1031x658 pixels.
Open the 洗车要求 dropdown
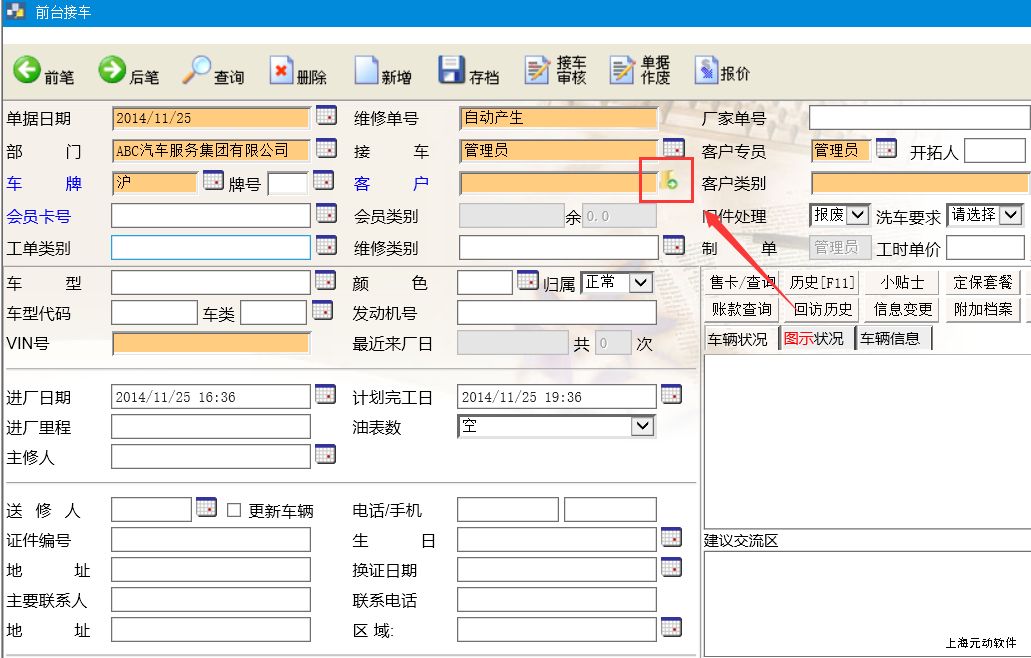point(1010,215)
